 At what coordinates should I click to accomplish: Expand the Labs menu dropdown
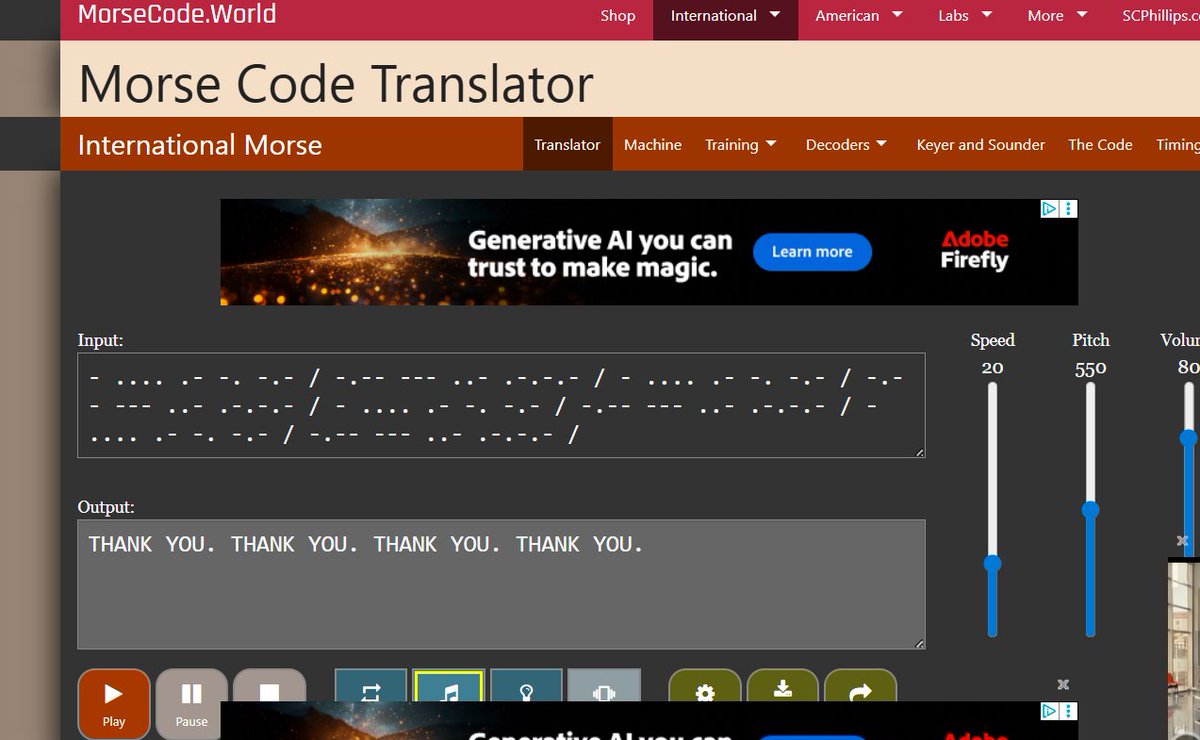pos(965,16)
